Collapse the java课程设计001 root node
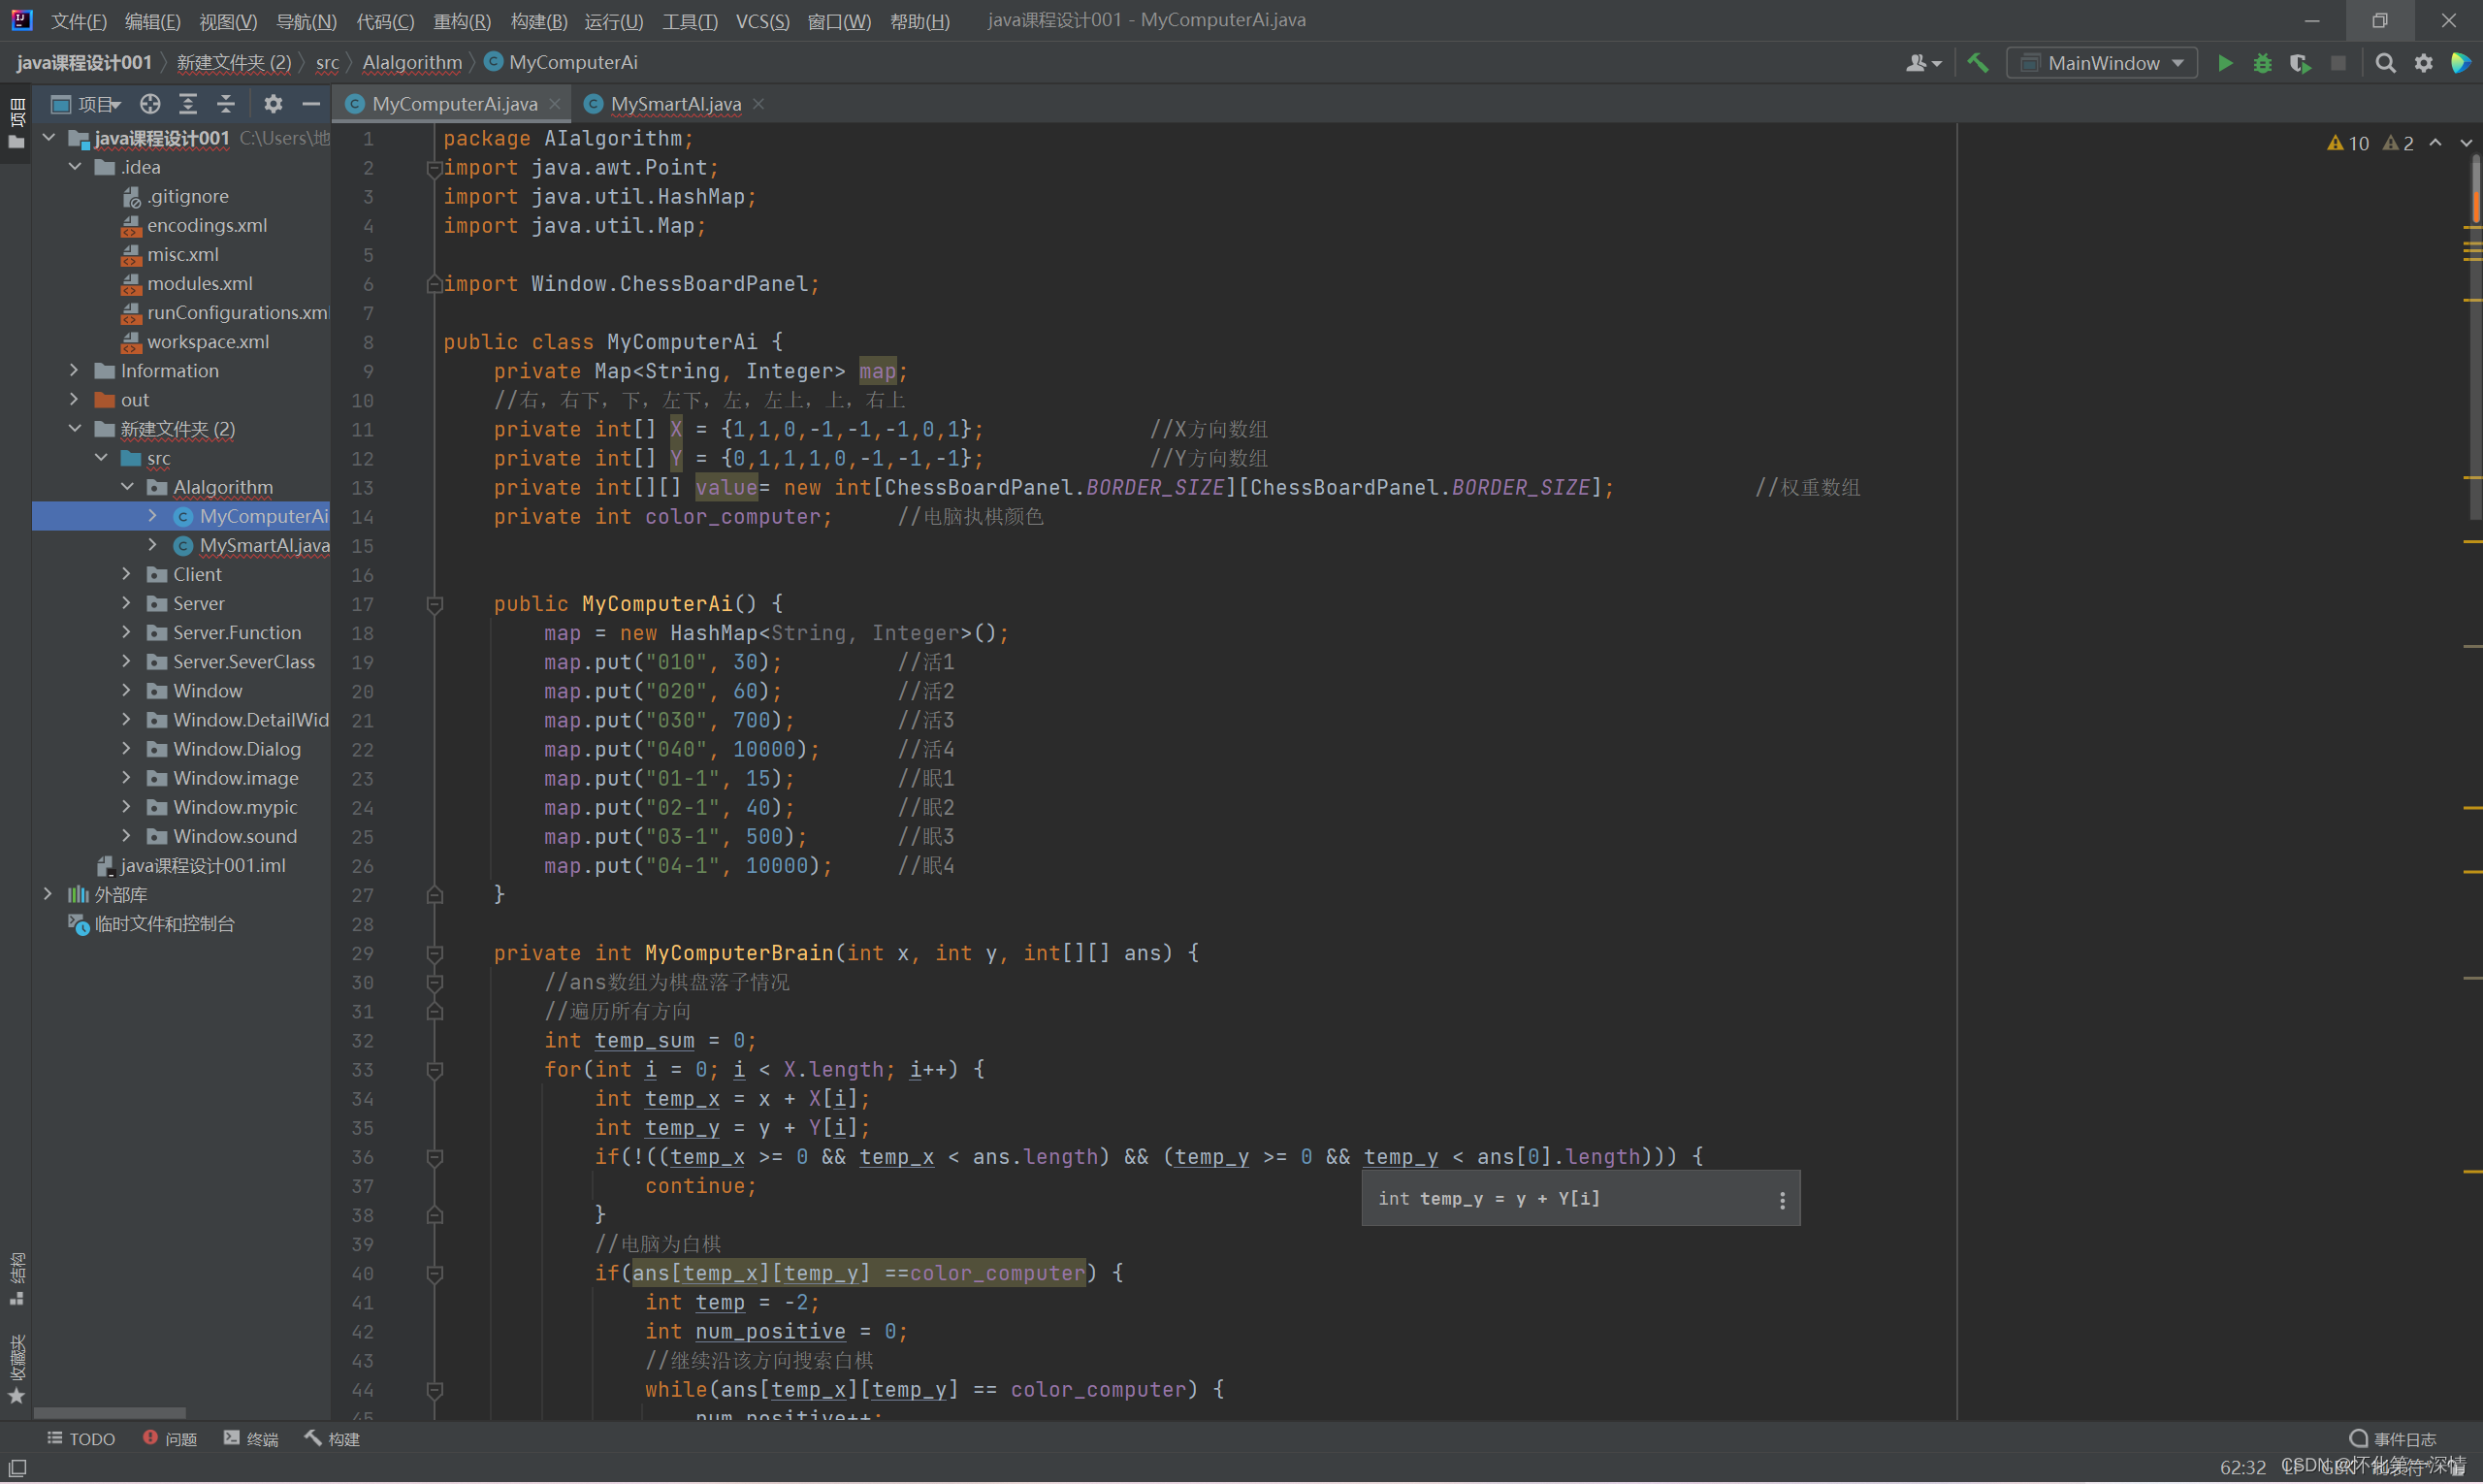2483x1484 pixels. click(49, 138)
